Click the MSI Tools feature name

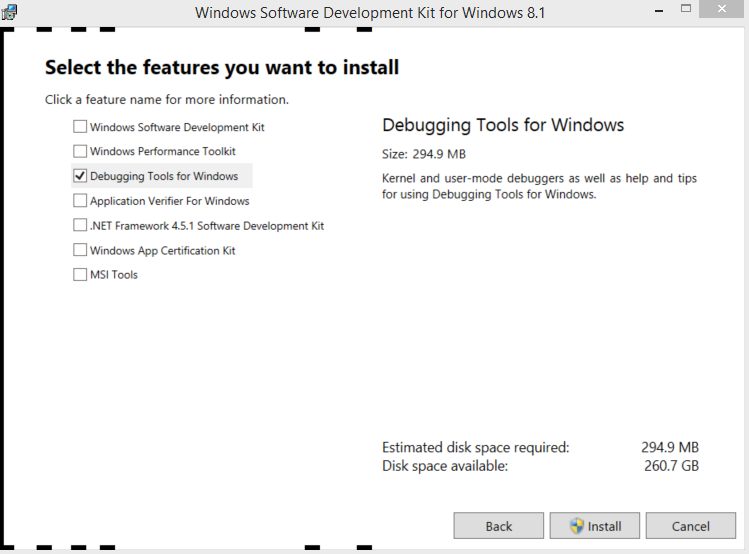click(114, 275)
